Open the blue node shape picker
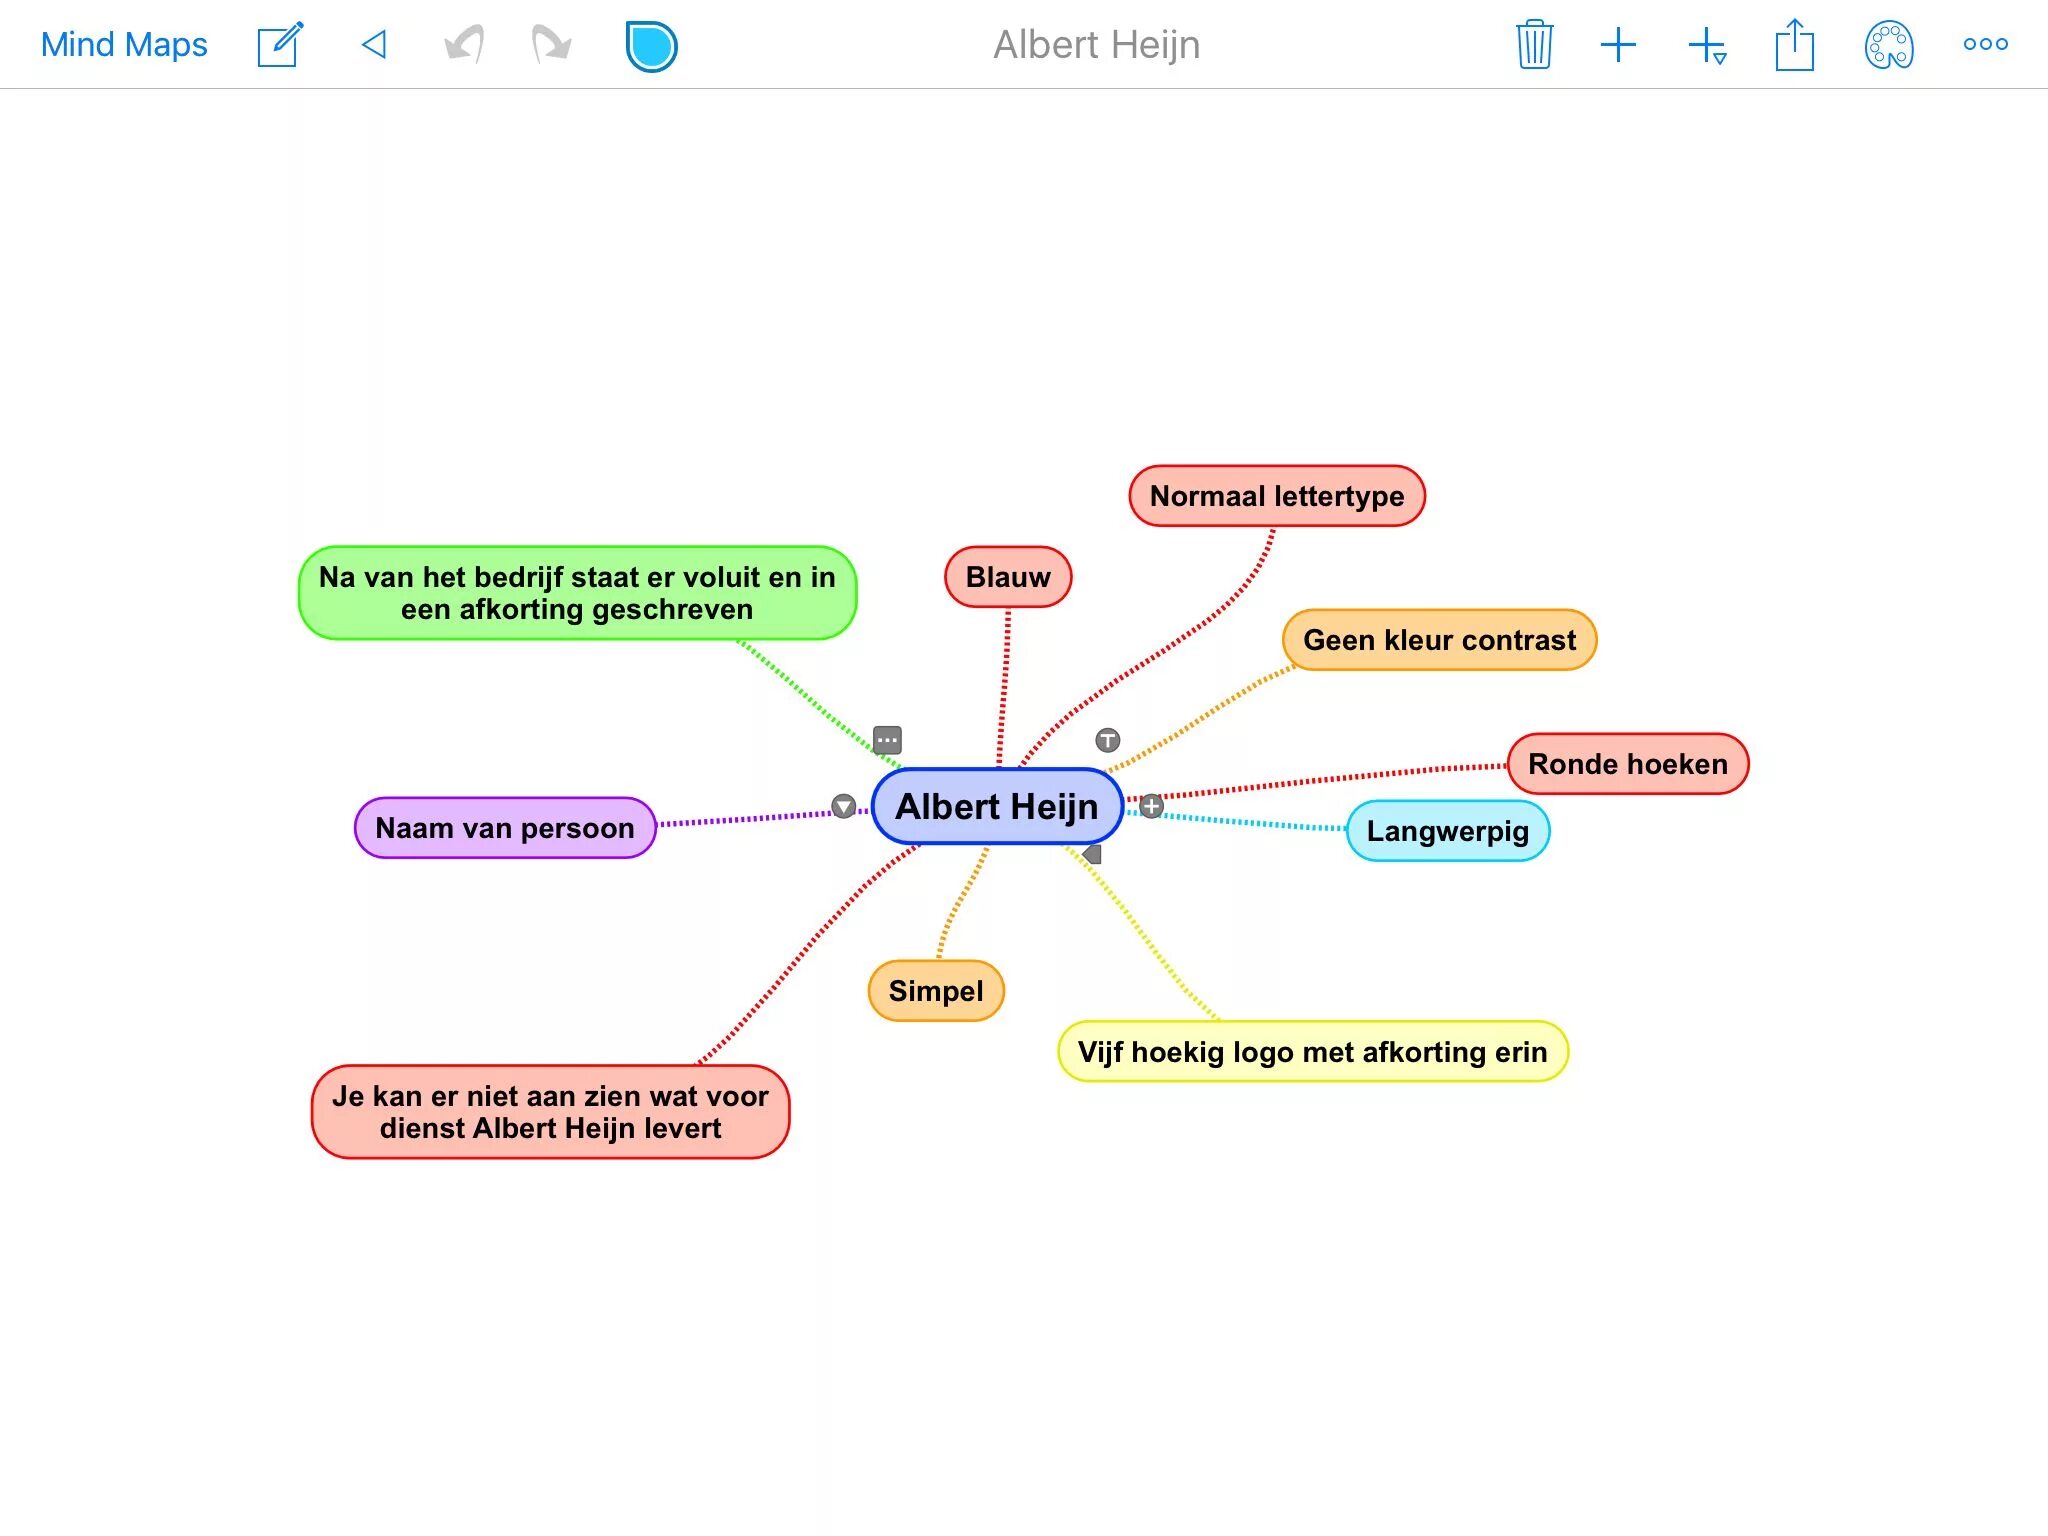Image resolution: width=2048 pixels, height=1536 pixels. [x=651, y=46]
